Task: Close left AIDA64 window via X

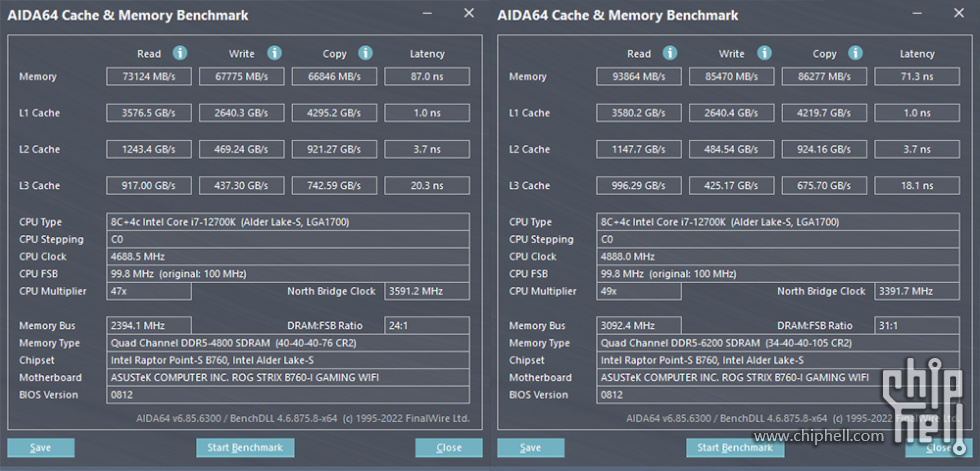Action: coord(469,13)
